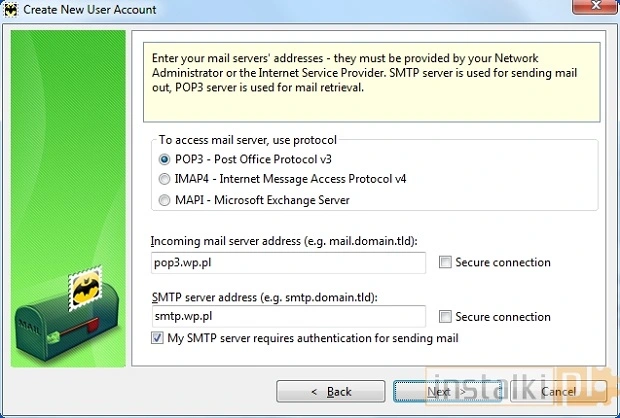The width and height of the screenshot is (620, 418).
Task: Select POP3 - Post Office Protocol v3
Action: click(166, 159)
